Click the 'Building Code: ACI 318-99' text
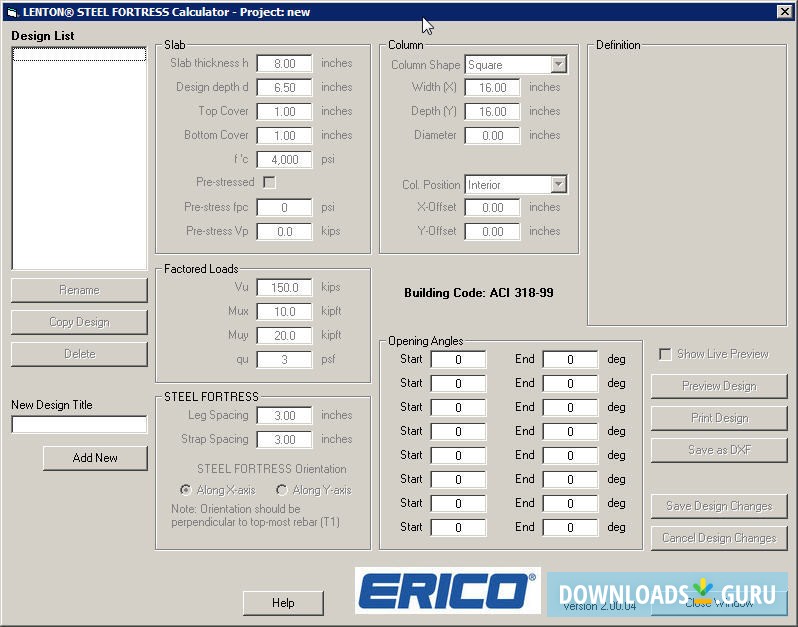This screenshot has height=627, width=798. click(478, 293)
